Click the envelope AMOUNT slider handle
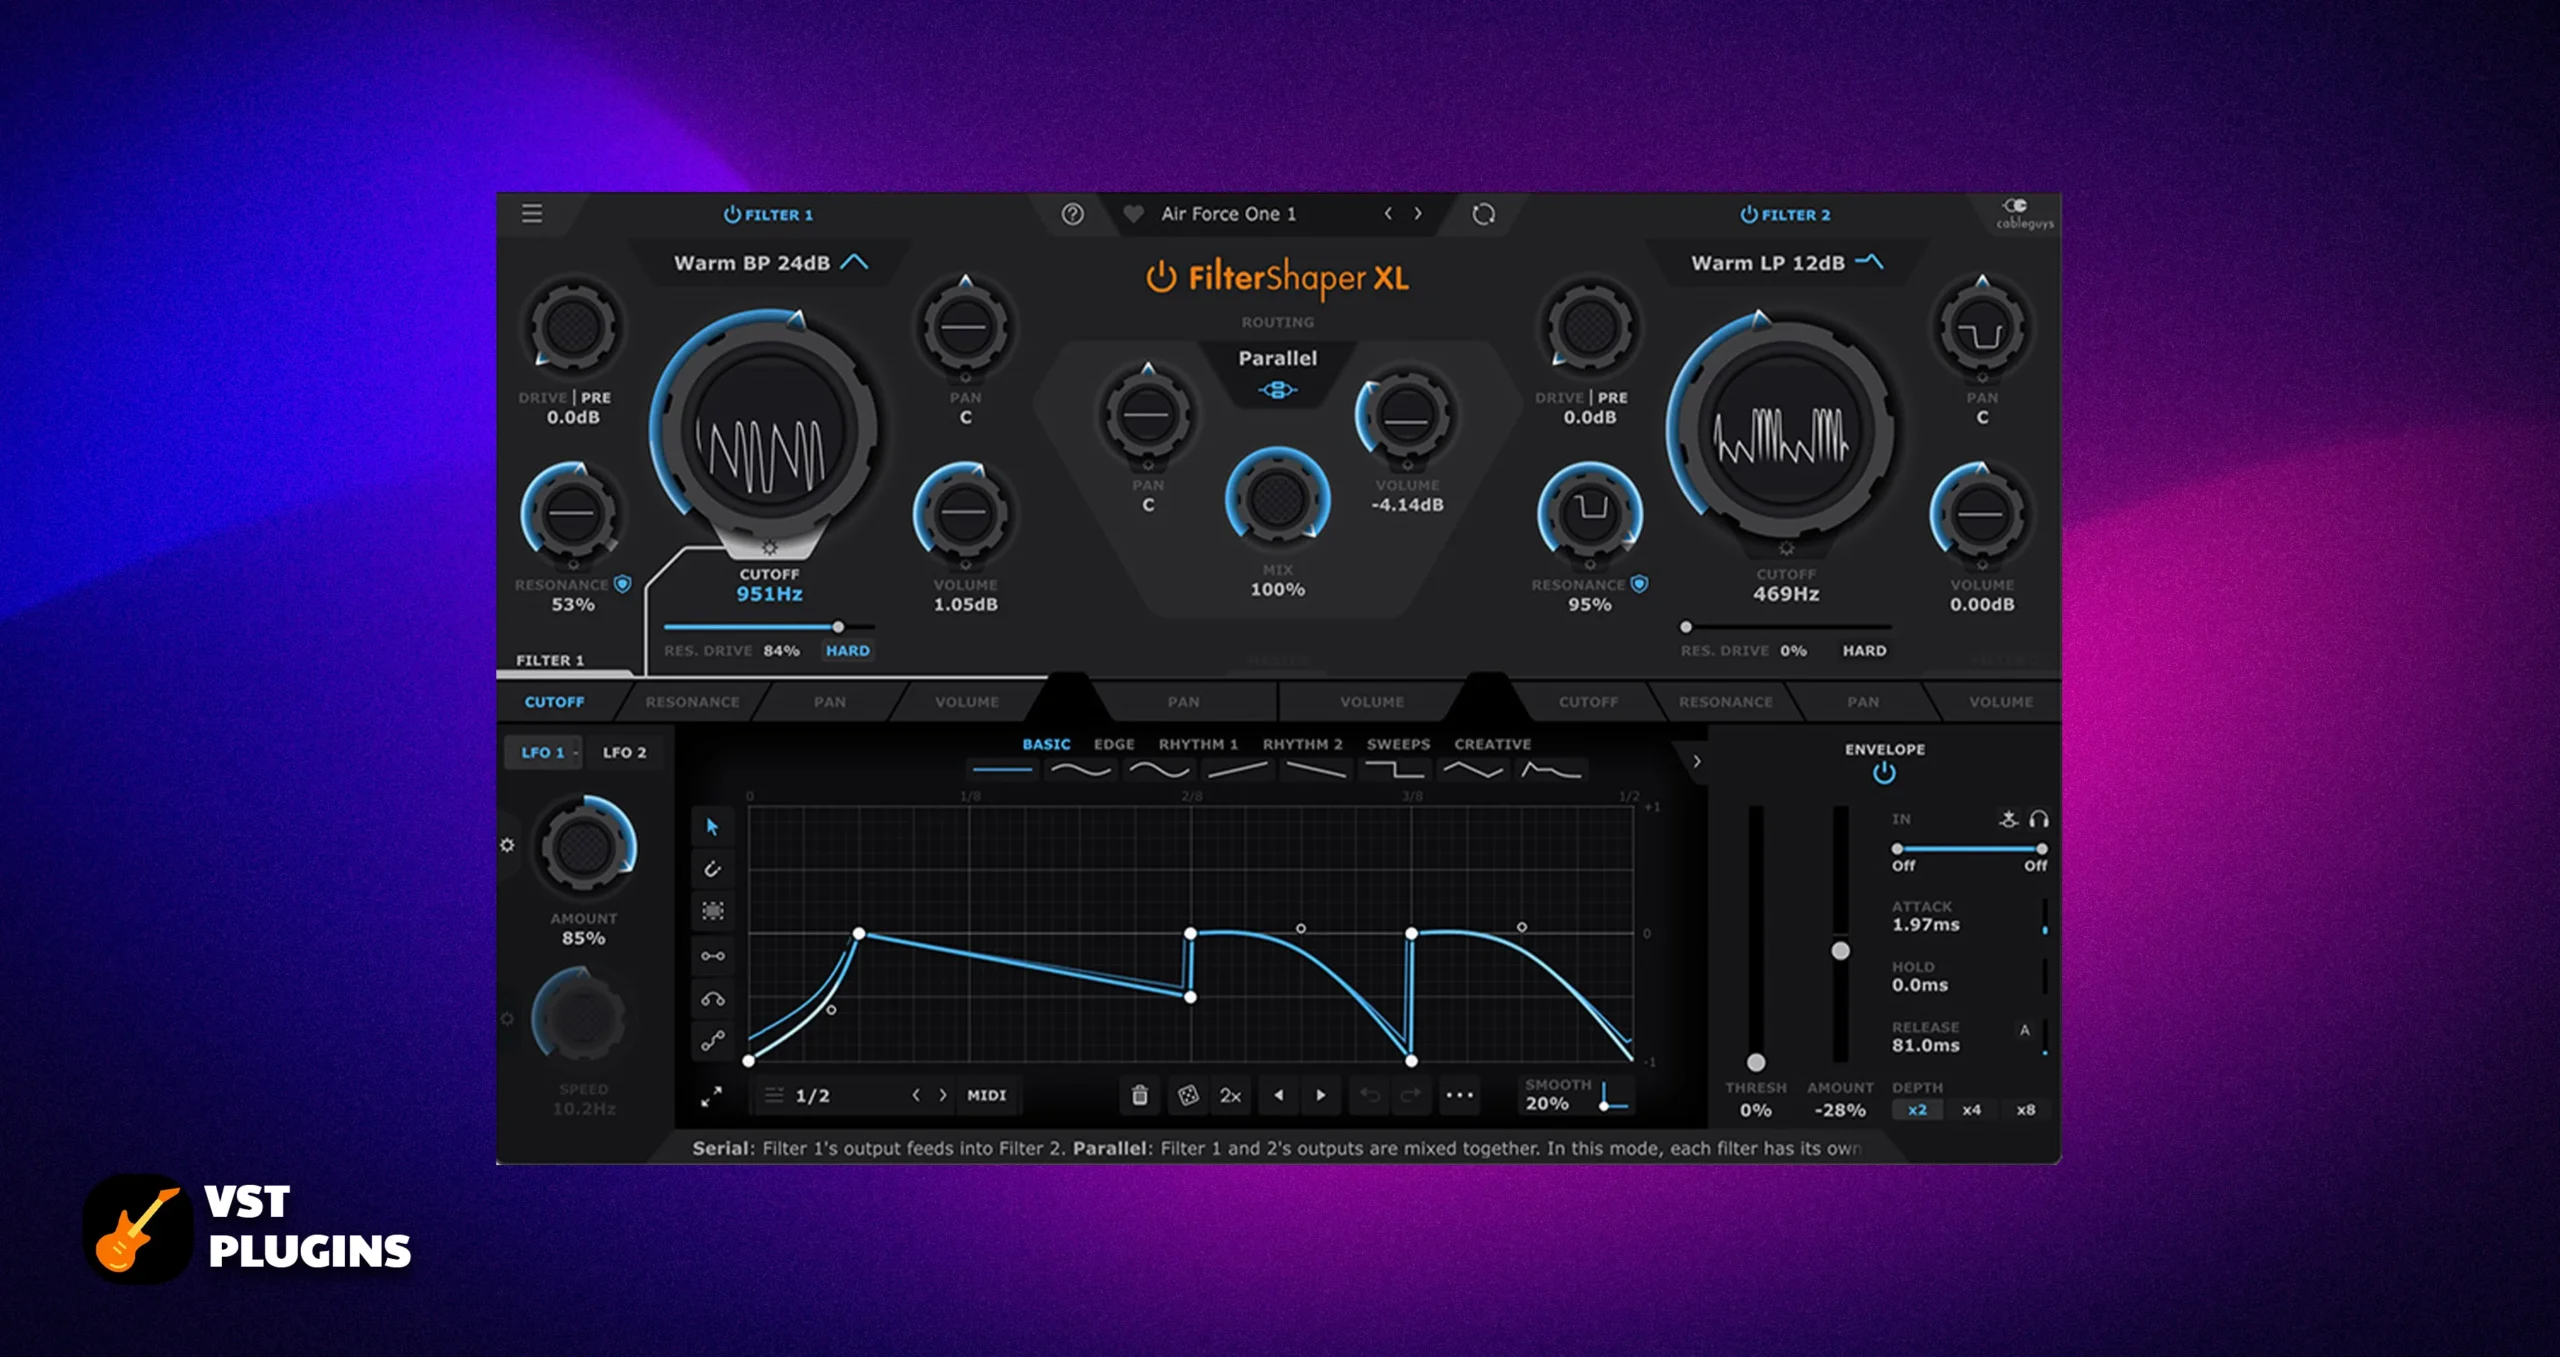 click(x=1840, y=951)
